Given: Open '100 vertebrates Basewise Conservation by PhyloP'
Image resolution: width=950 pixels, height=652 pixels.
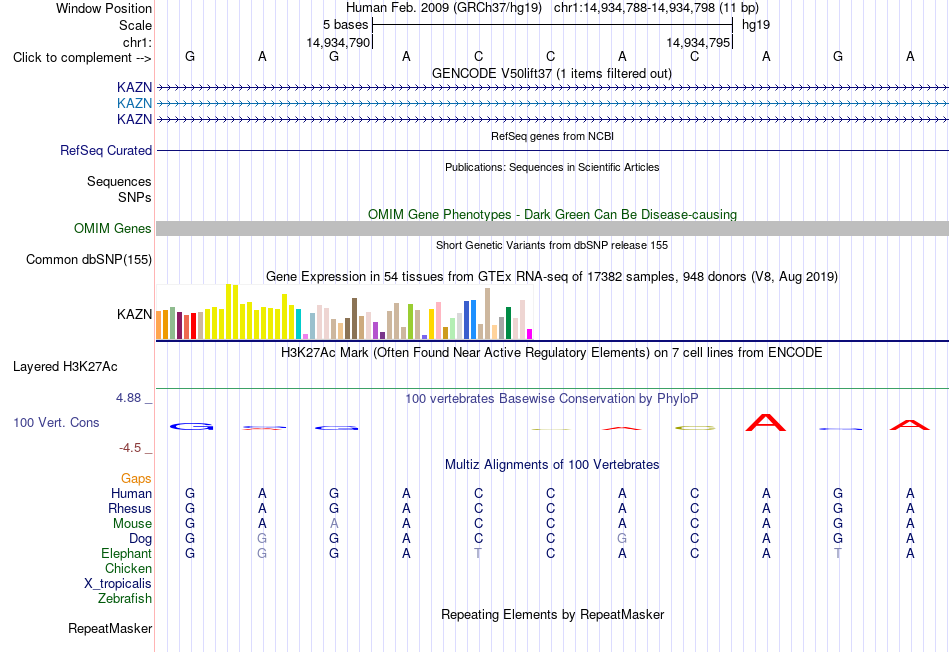Looking at the screenshot, I should click(x=551, y=398).
